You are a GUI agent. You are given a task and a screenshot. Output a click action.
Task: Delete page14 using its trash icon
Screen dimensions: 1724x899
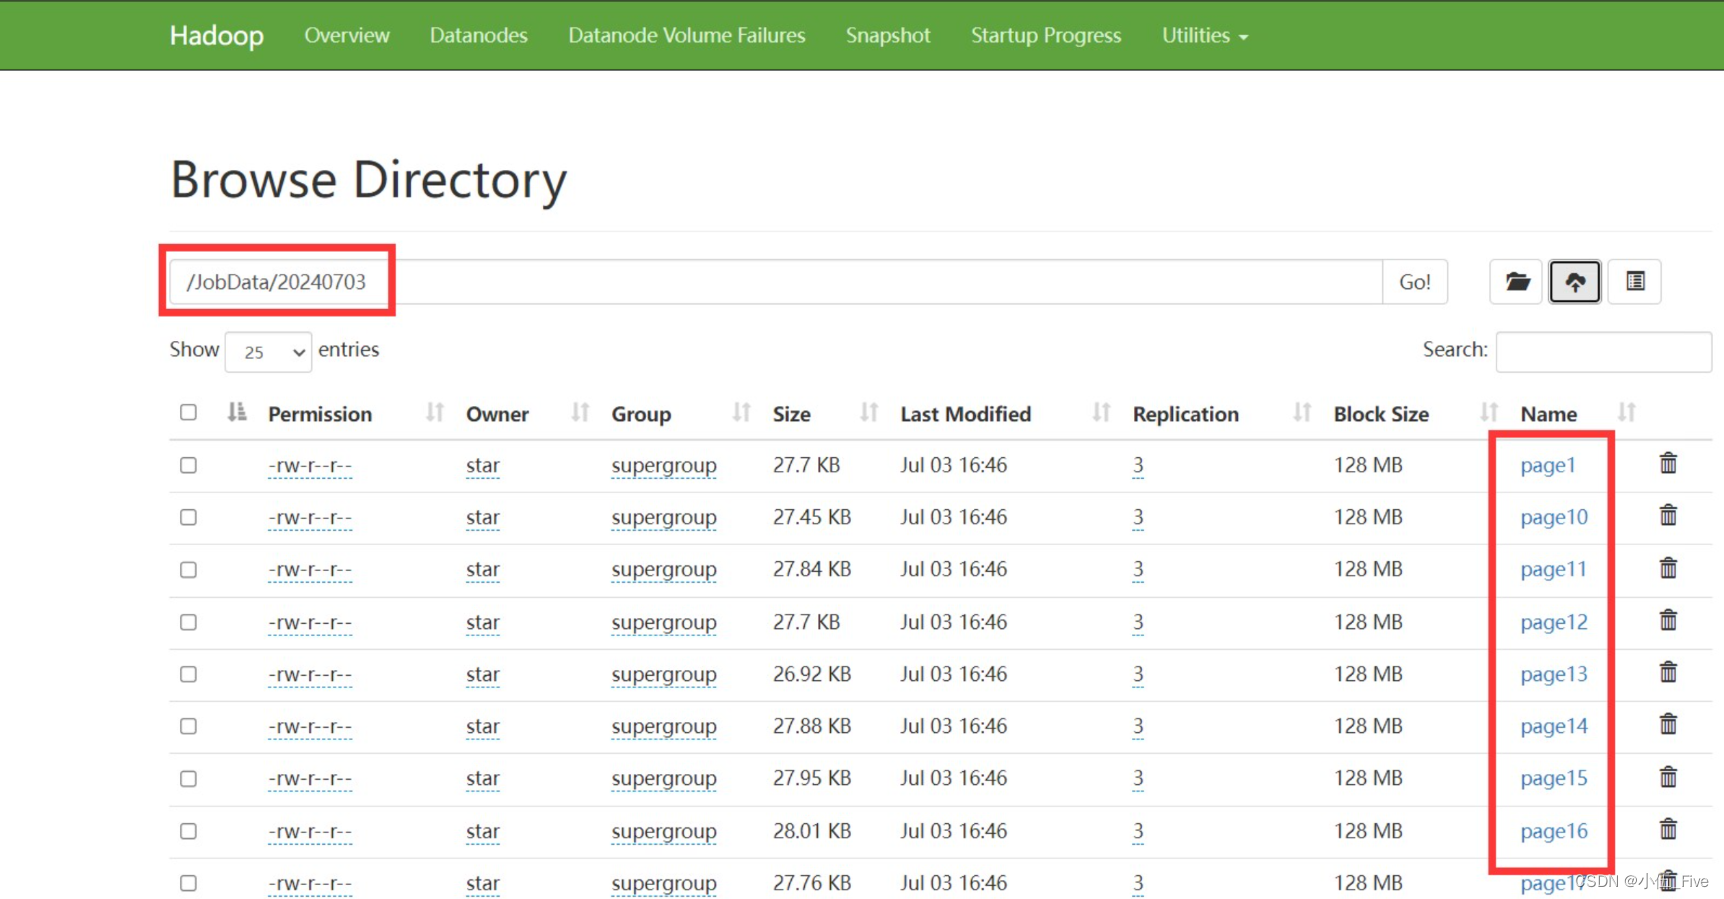1668,724
